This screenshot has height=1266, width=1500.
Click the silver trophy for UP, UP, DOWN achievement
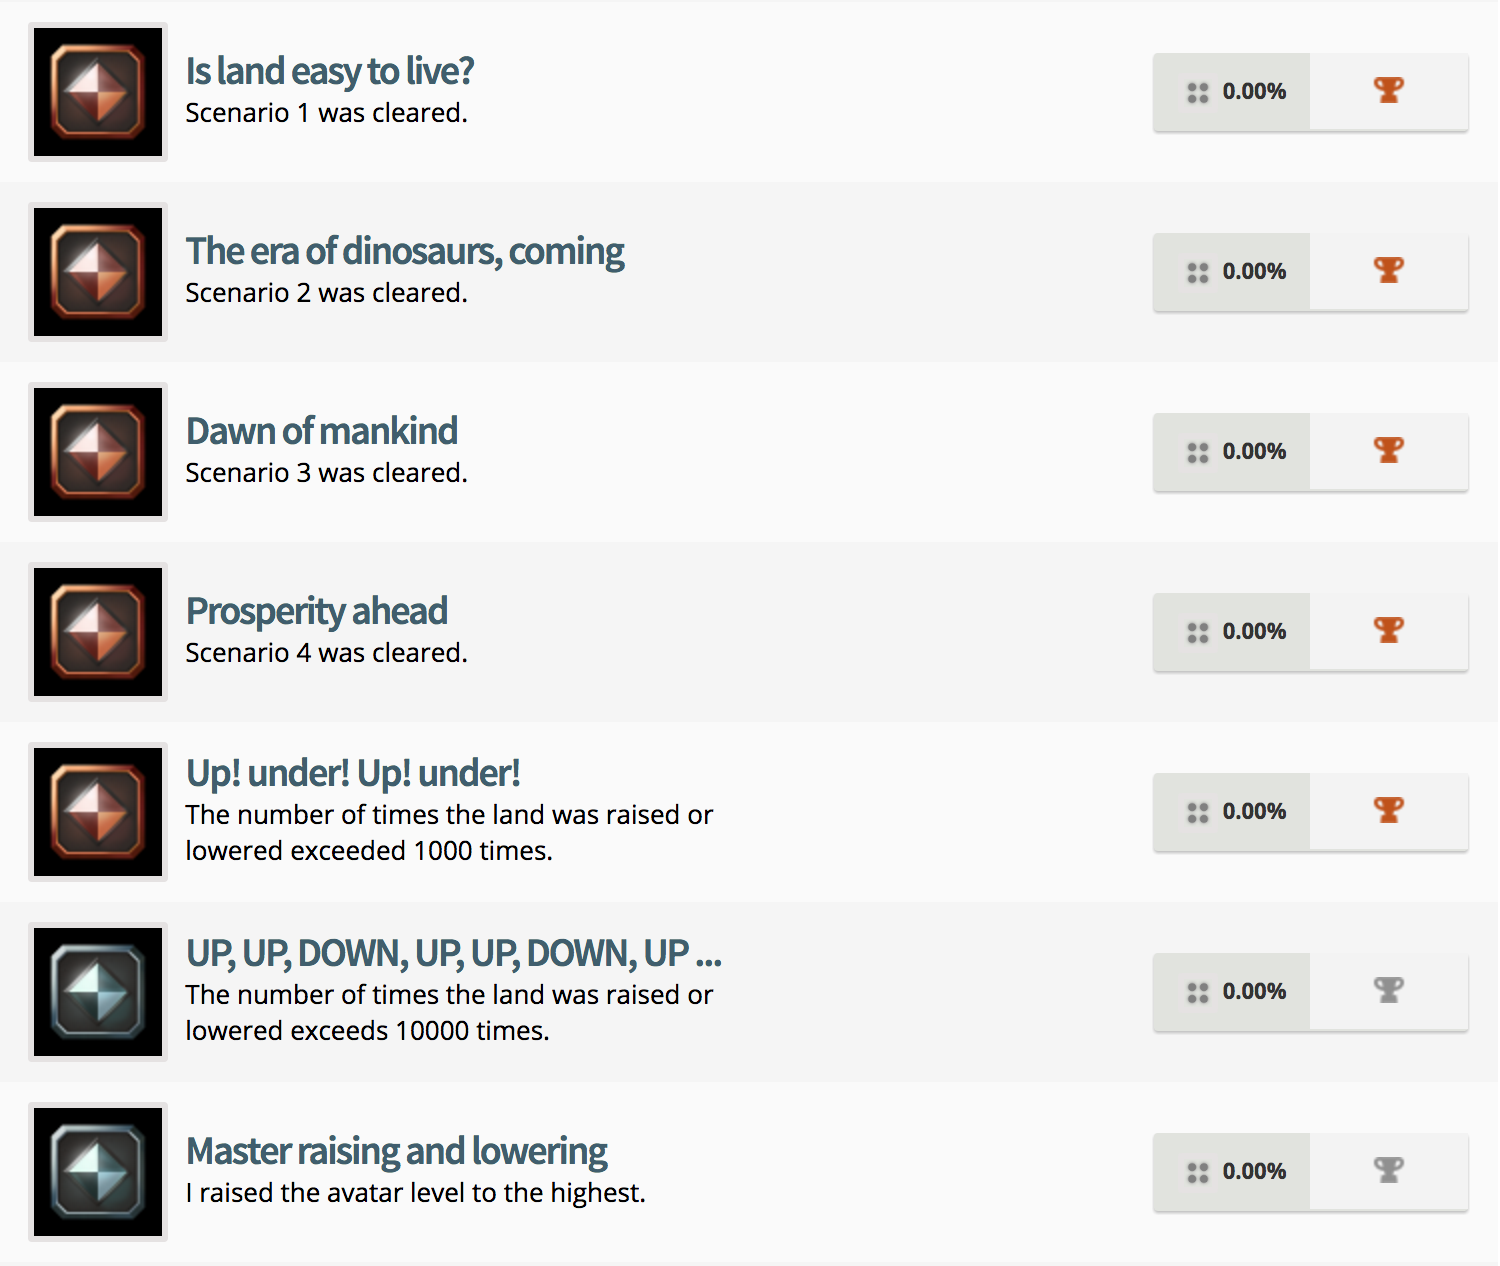pos(1388,991)
